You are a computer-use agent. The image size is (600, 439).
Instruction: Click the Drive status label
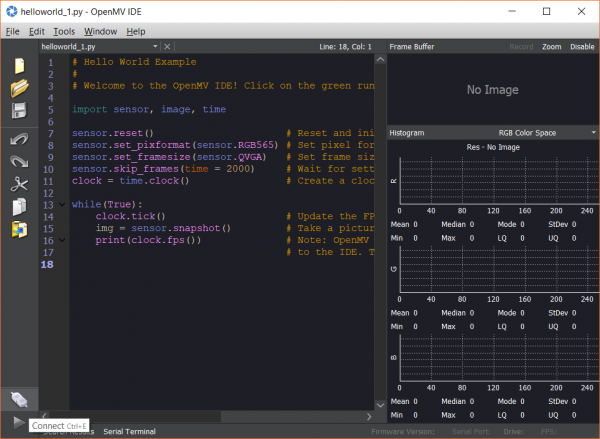tap(513, 432)
